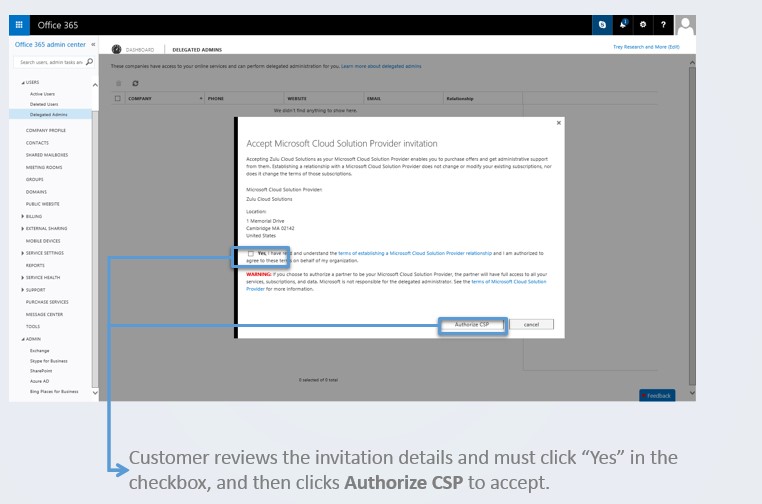This screenshot has height=504, width=762.
Task: Expand the SUPPORT section
Action: [23, 290]
